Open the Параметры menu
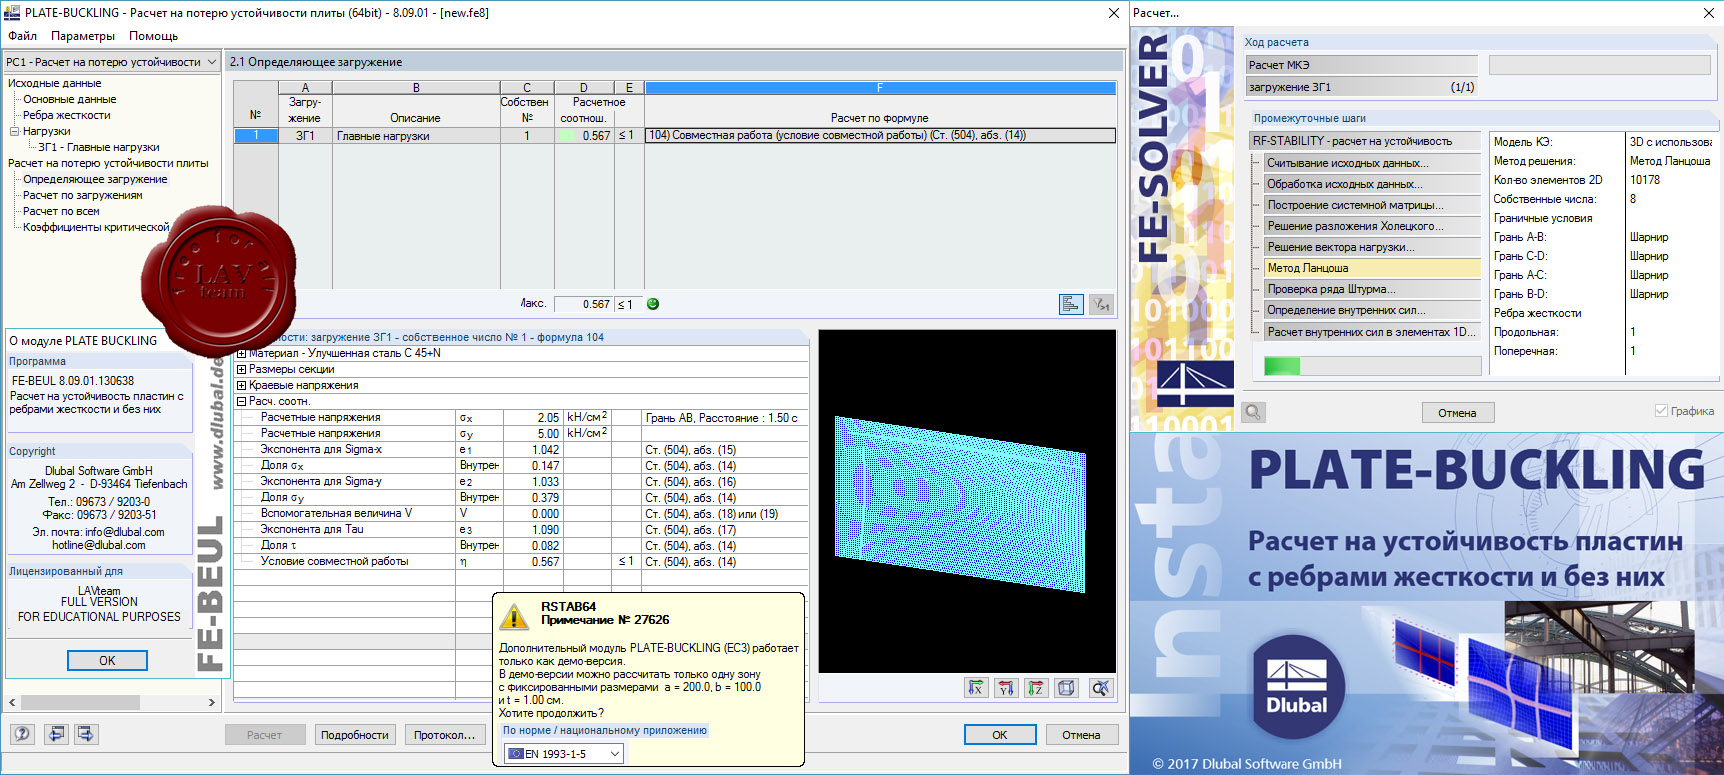 (x=83, y=36)
